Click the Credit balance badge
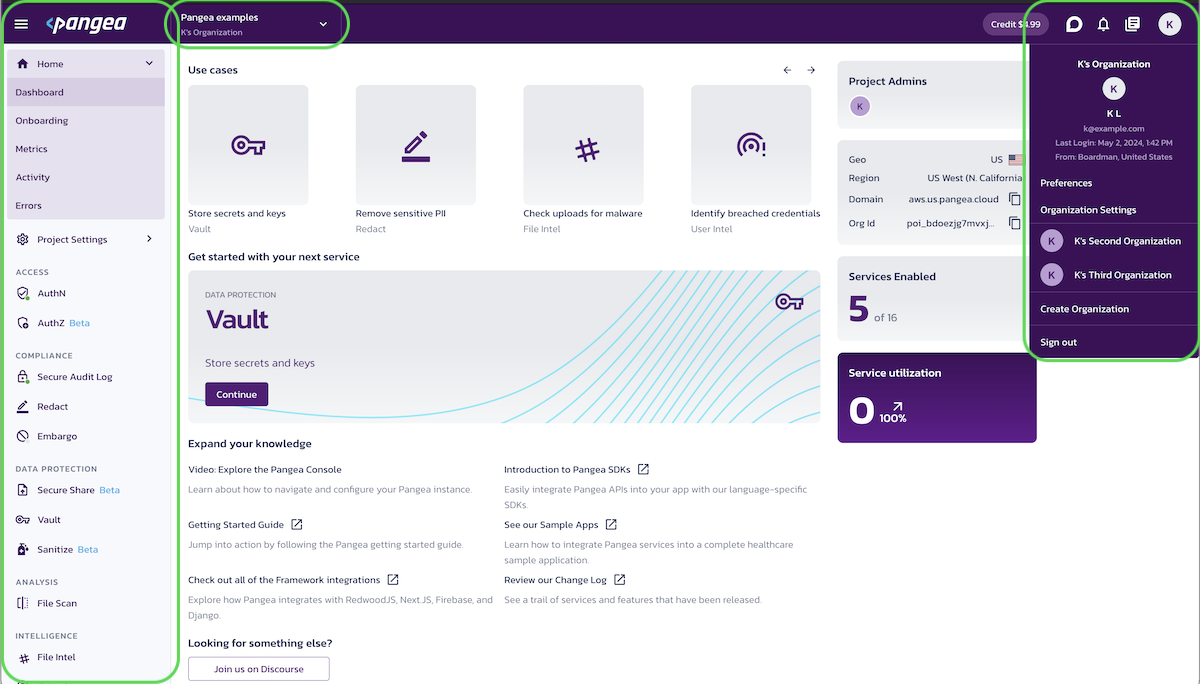The width and height of the screenshot is (1200, 684). coord(1016,24)
